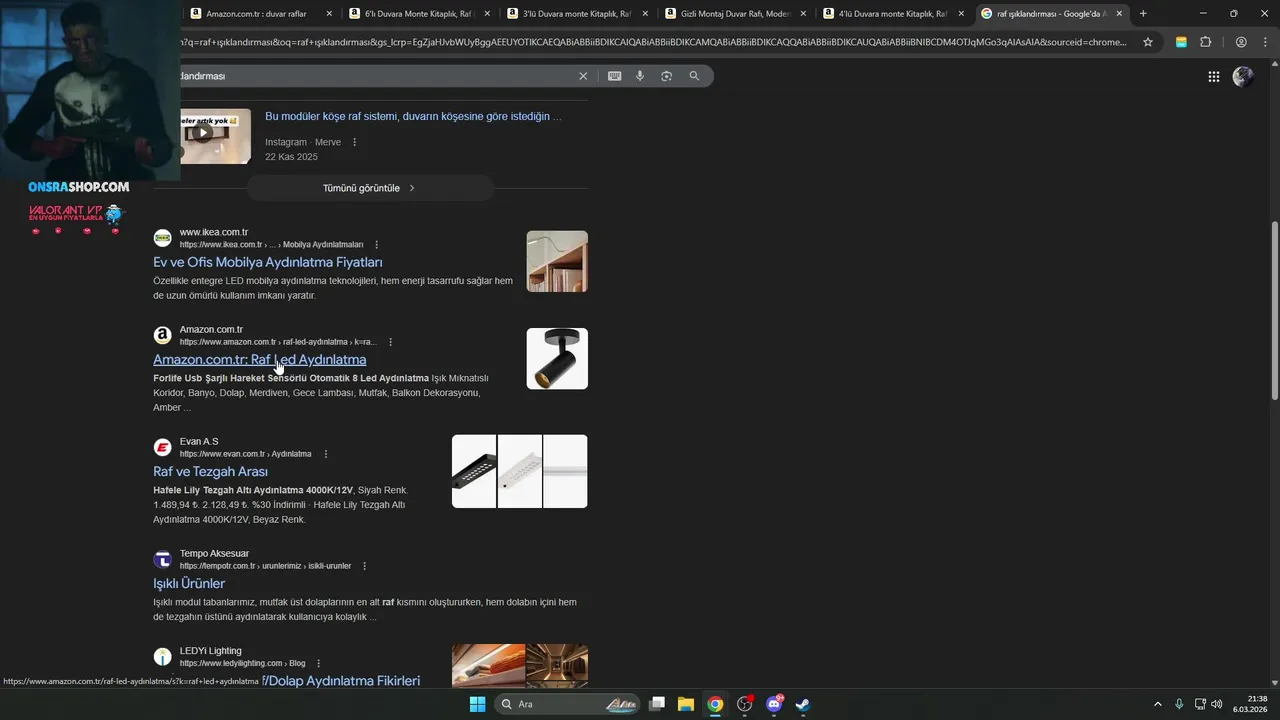This screenshot has width=1280, height=720.
Task: Open the Google apps grid
Action: pos(1213,76)
